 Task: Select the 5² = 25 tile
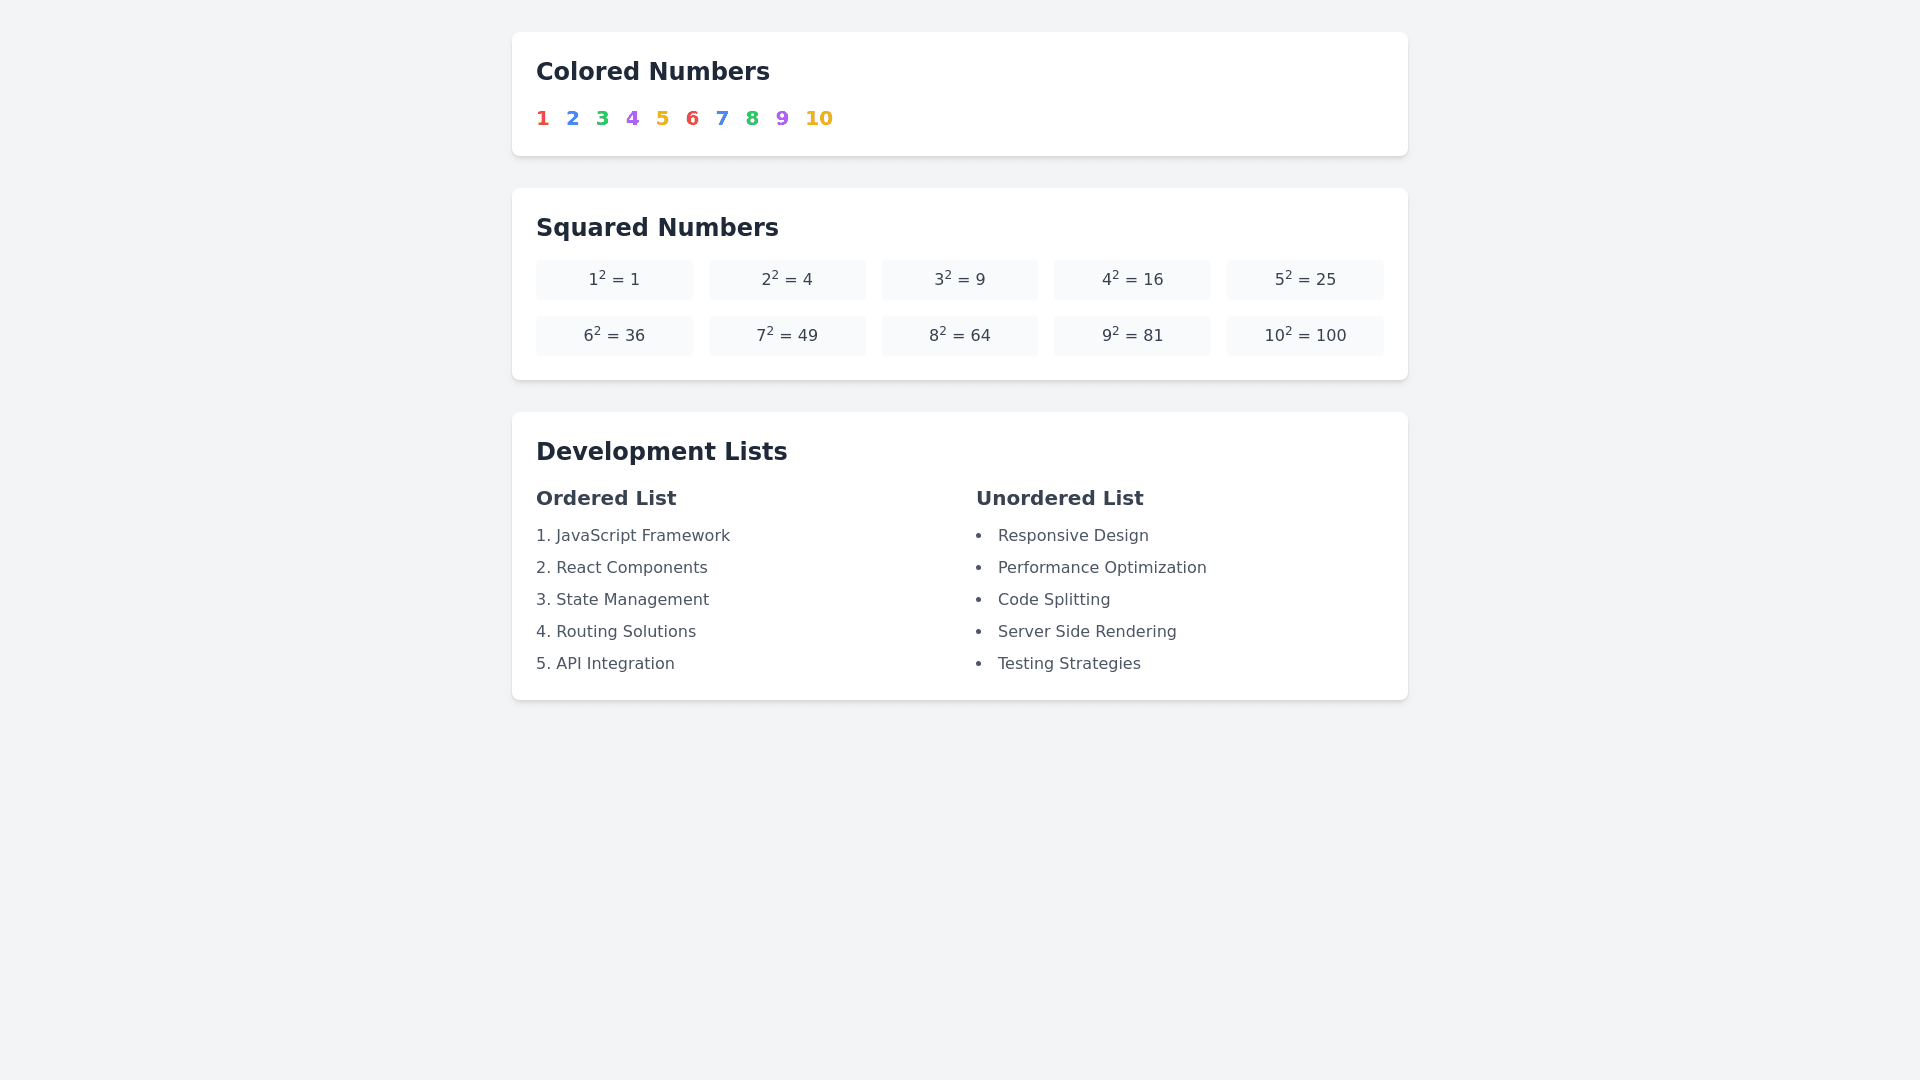[x=1305, y=280]
